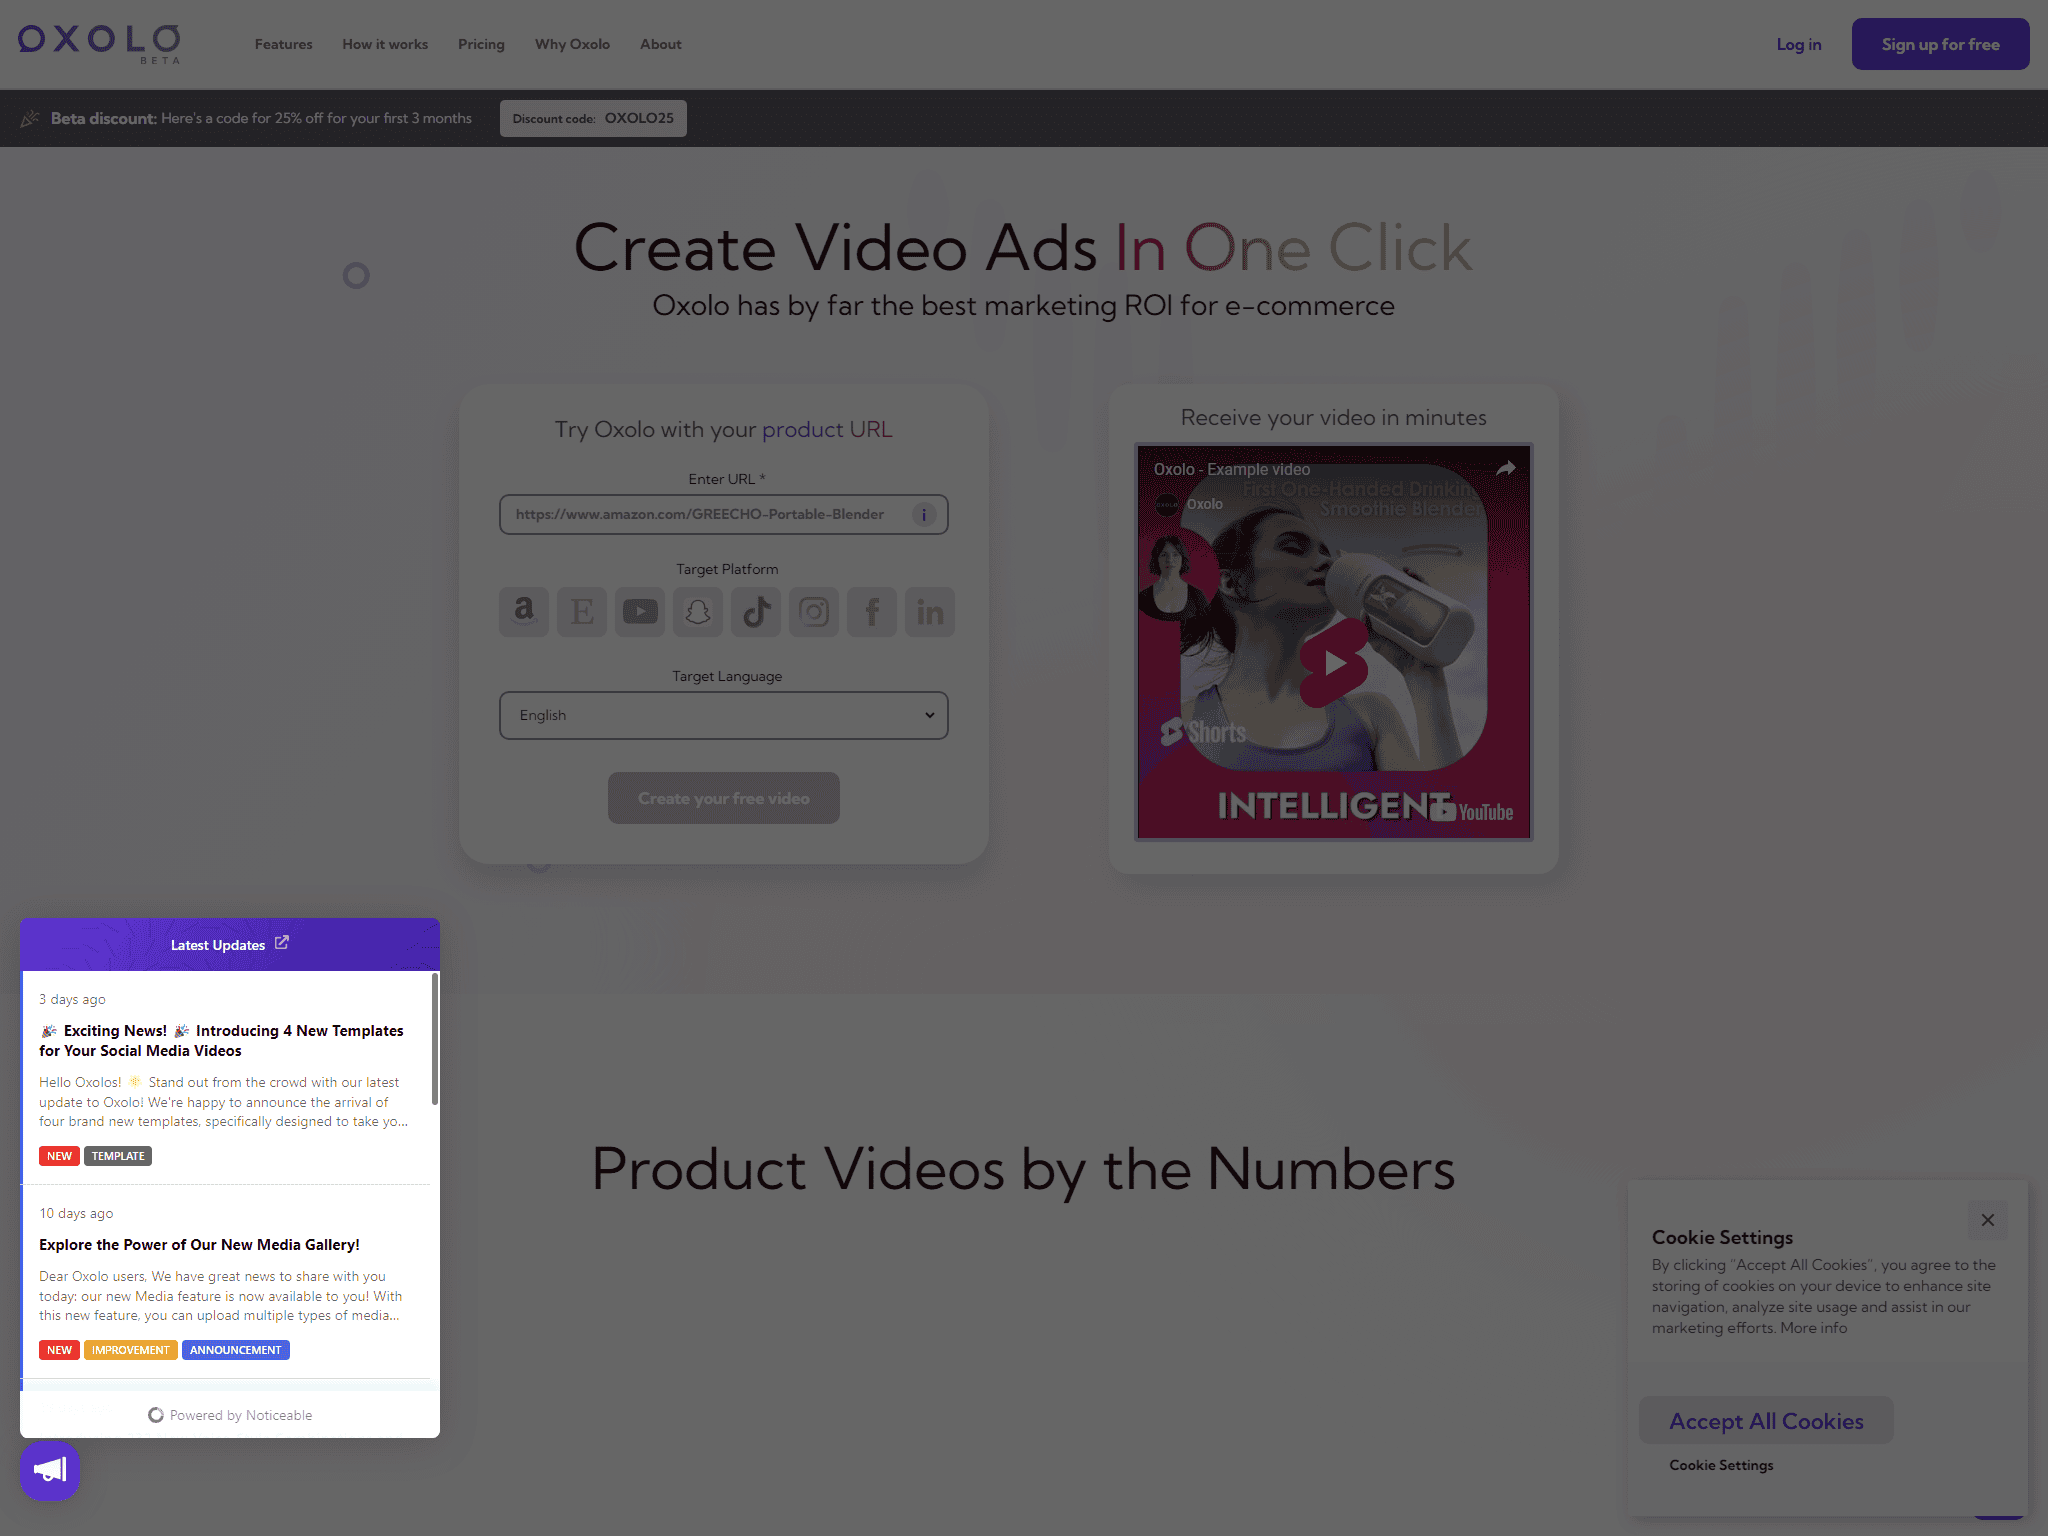Screen dimensions: 2048x1536
Task: Click Powered by Noticeable link
Action: 230,1415
